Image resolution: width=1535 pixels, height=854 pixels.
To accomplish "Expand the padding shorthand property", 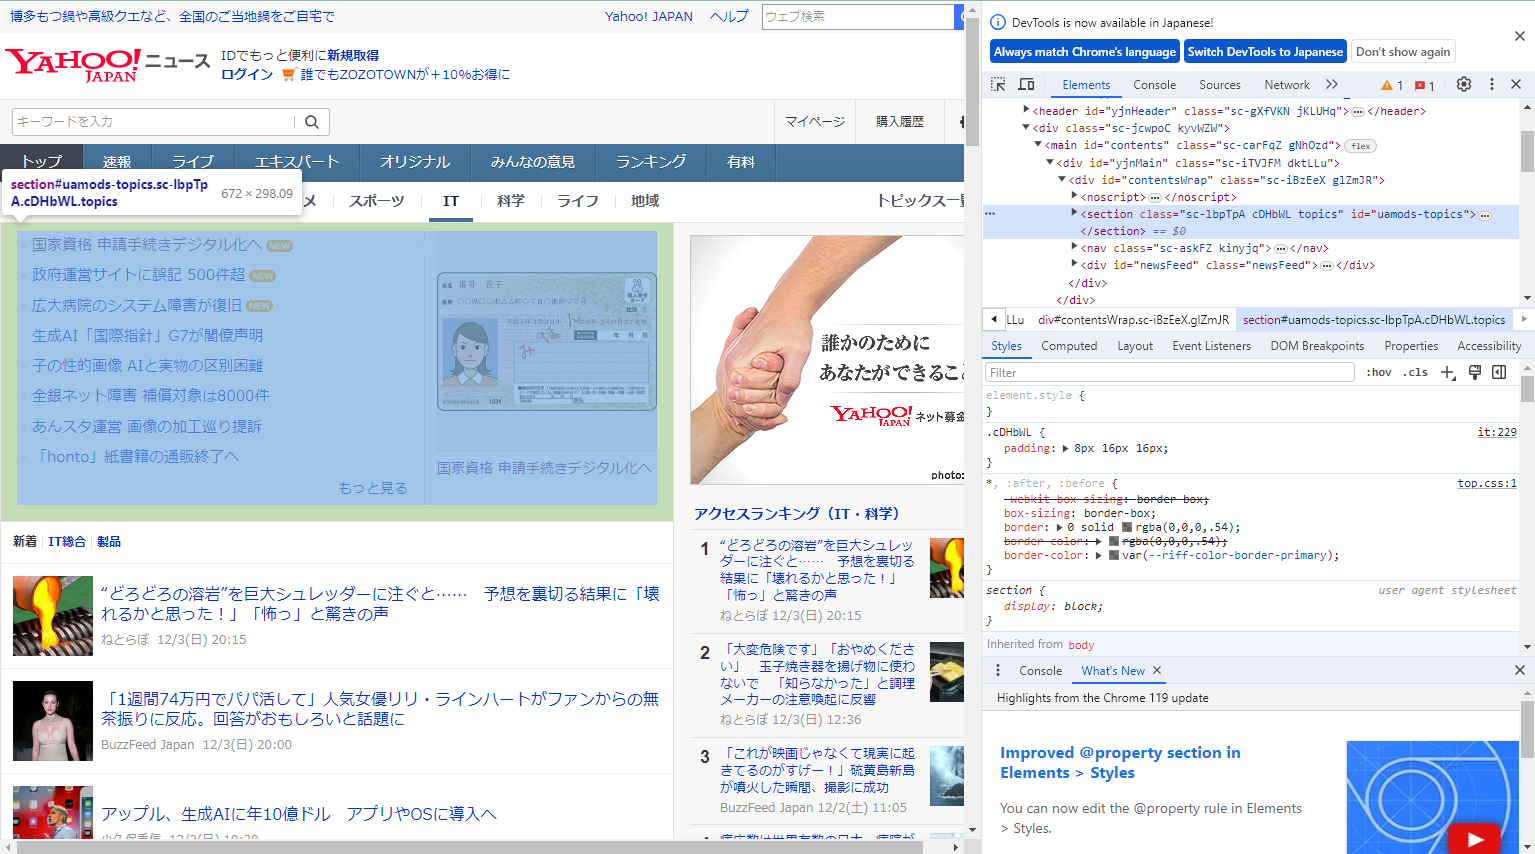I will pyautogui.click(x=1065, y=449).
